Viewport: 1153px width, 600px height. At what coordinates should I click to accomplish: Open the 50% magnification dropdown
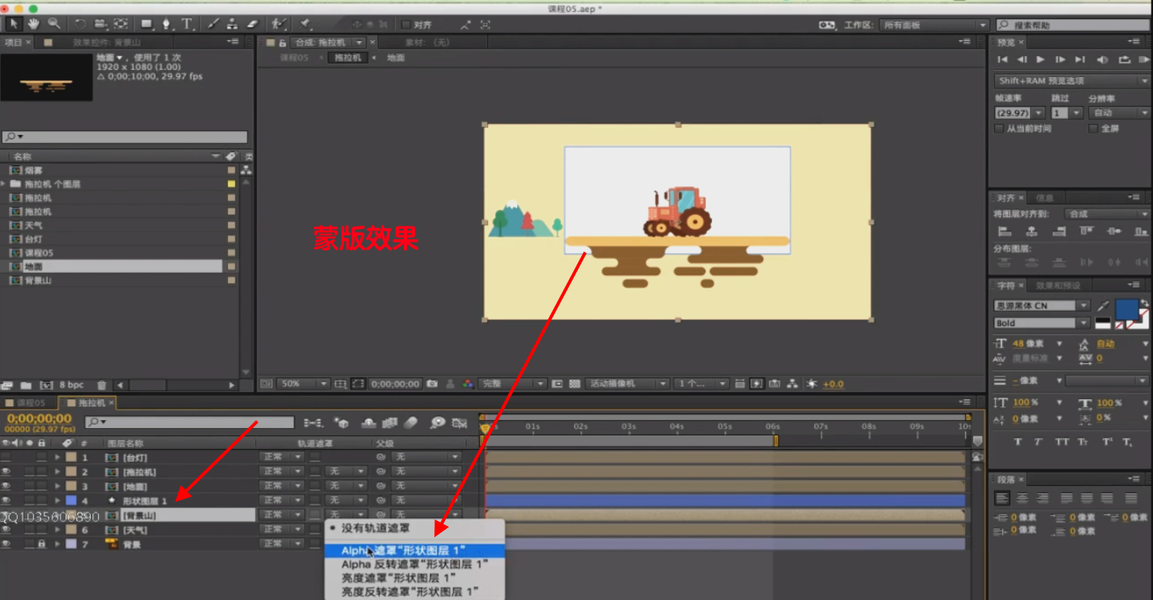tap(303, 384)
